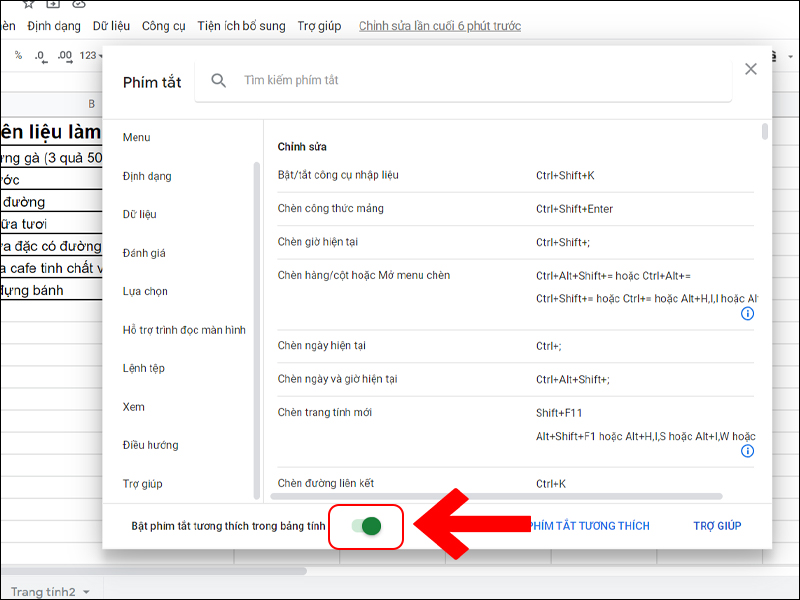
Task: Click the Chèn ngày và giờ hiện tại row
Action: point(515,380)
